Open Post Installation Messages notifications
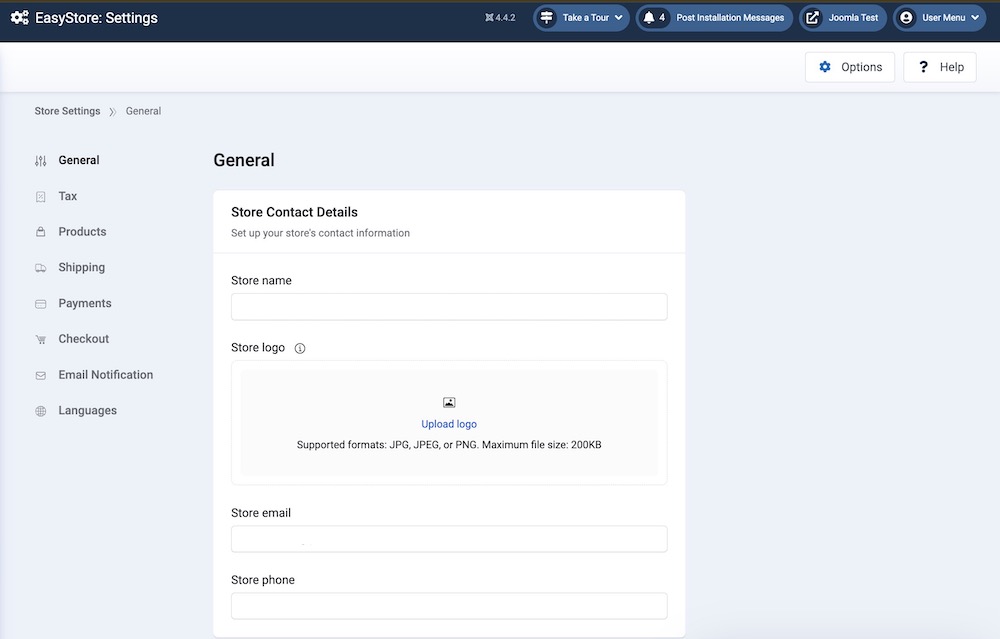The width and height of the screenshot is (1000, 639). click(714, 18)
